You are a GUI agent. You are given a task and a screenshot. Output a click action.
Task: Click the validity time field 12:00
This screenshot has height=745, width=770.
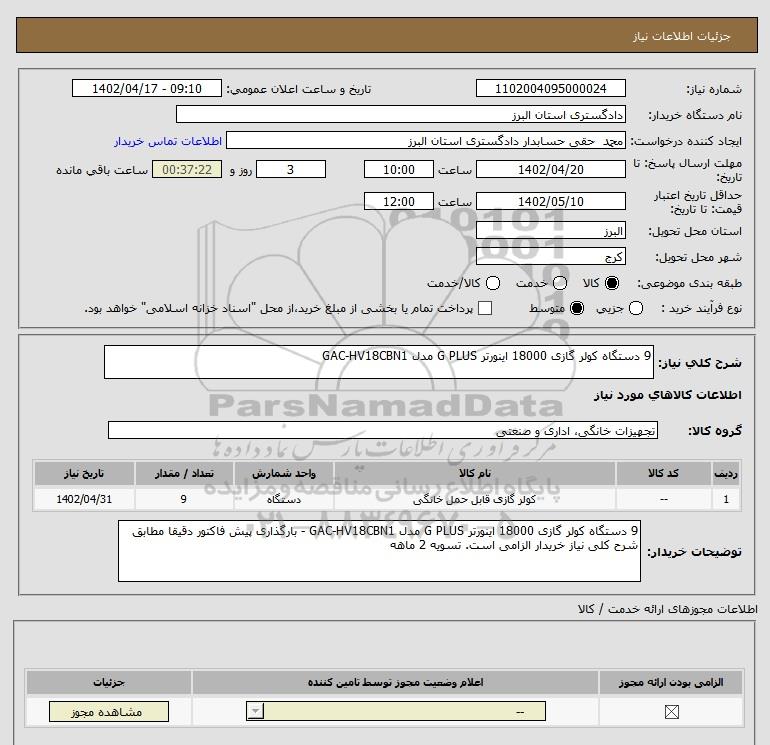click(399, 201)
